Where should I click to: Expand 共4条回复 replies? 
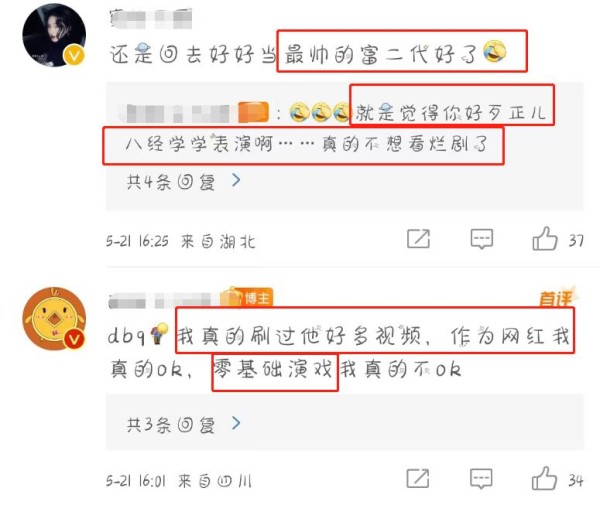click(171, 182)
